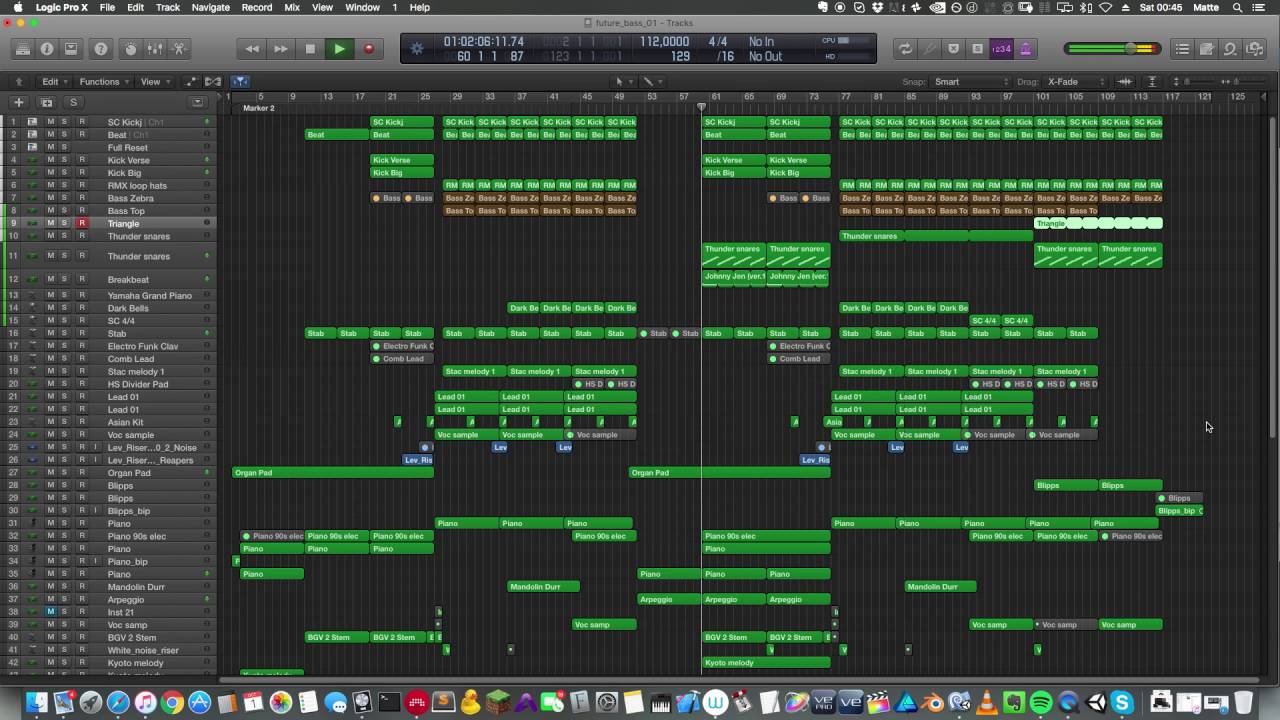Mute the SC Kickj track

51,122
